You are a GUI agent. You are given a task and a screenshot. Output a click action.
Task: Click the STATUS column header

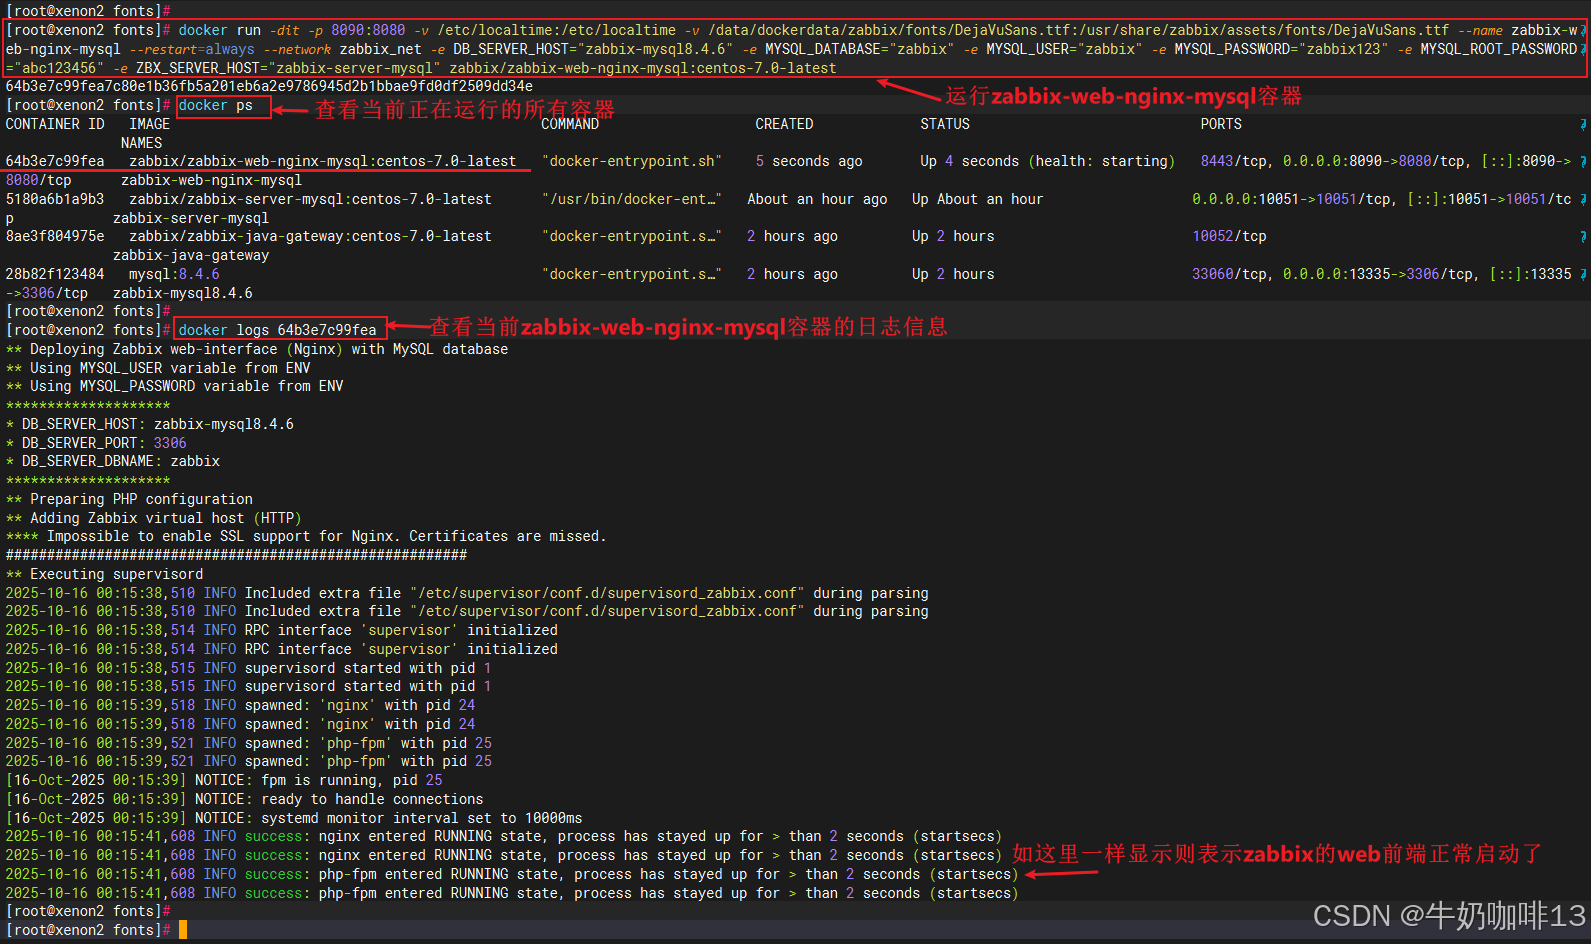click(945, 124)
